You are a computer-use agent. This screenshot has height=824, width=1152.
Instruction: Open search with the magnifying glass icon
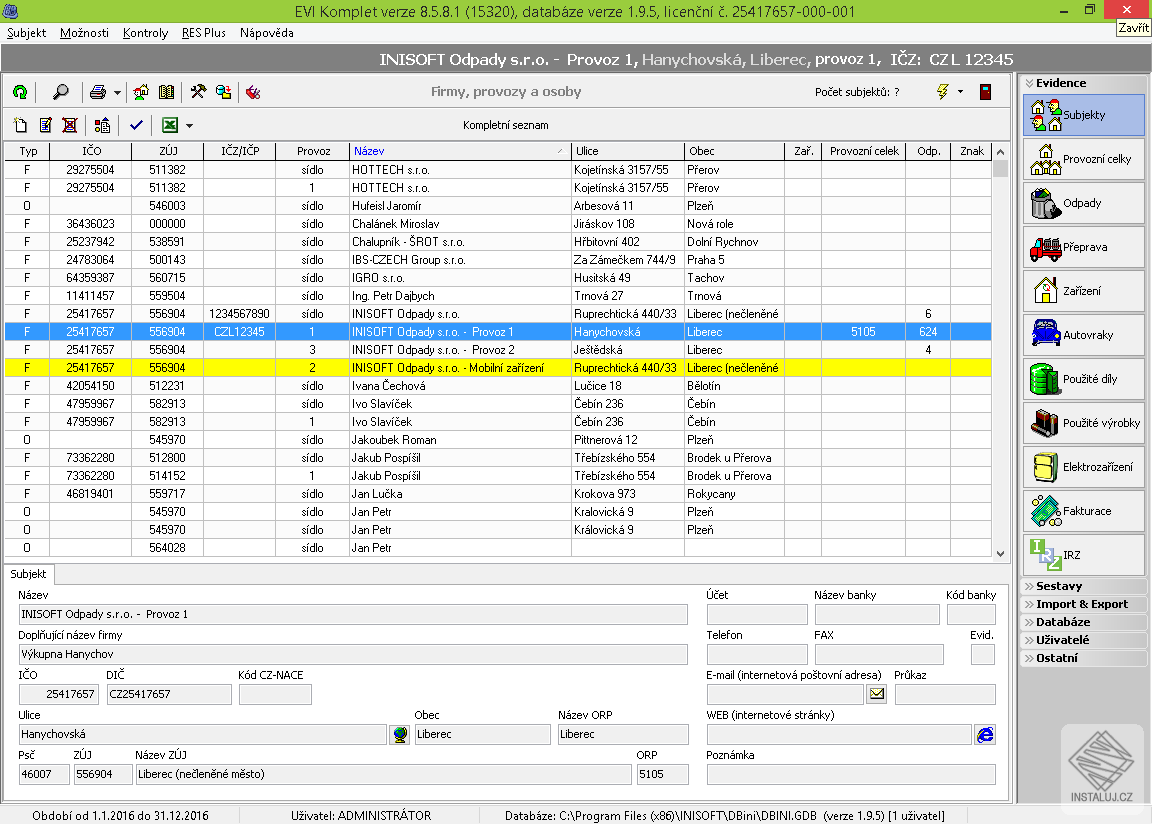pyautogui.click(x=60, y=92)
